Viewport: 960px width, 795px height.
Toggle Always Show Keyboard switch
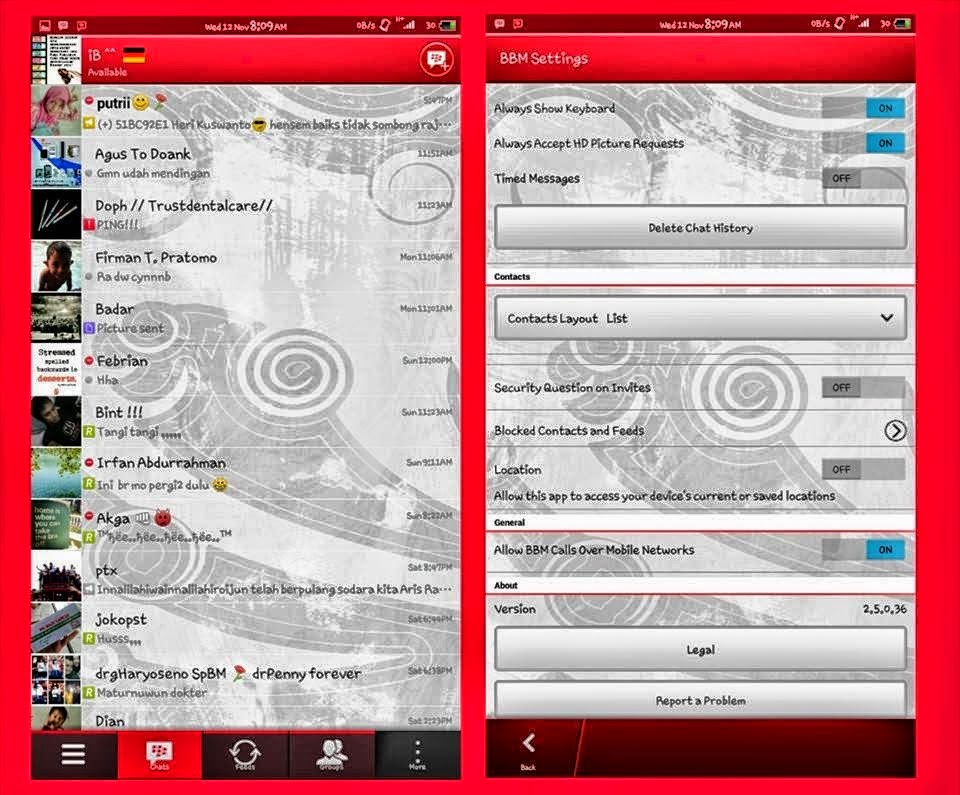pyautogui.click(x=864, y=108)
